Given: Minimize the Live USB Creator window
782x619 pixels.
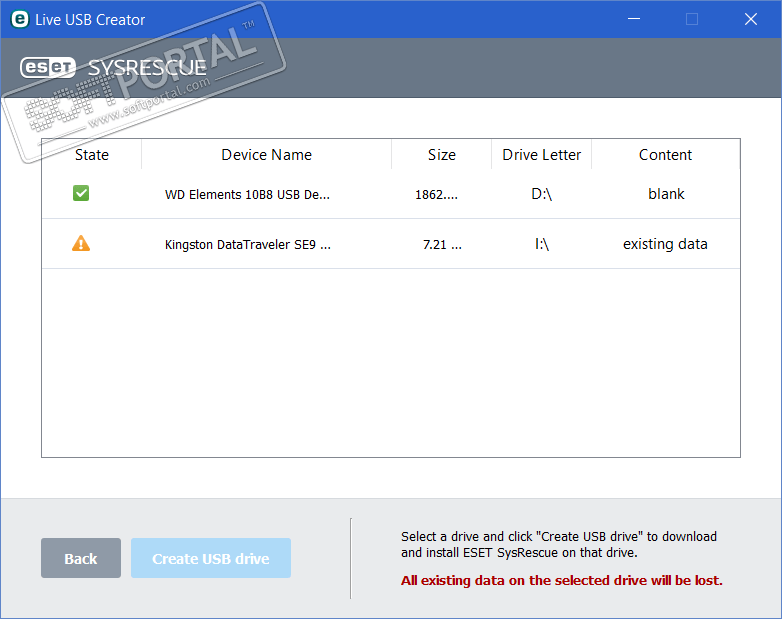Looking at the screenshot, I should click(x=634, y=19).
